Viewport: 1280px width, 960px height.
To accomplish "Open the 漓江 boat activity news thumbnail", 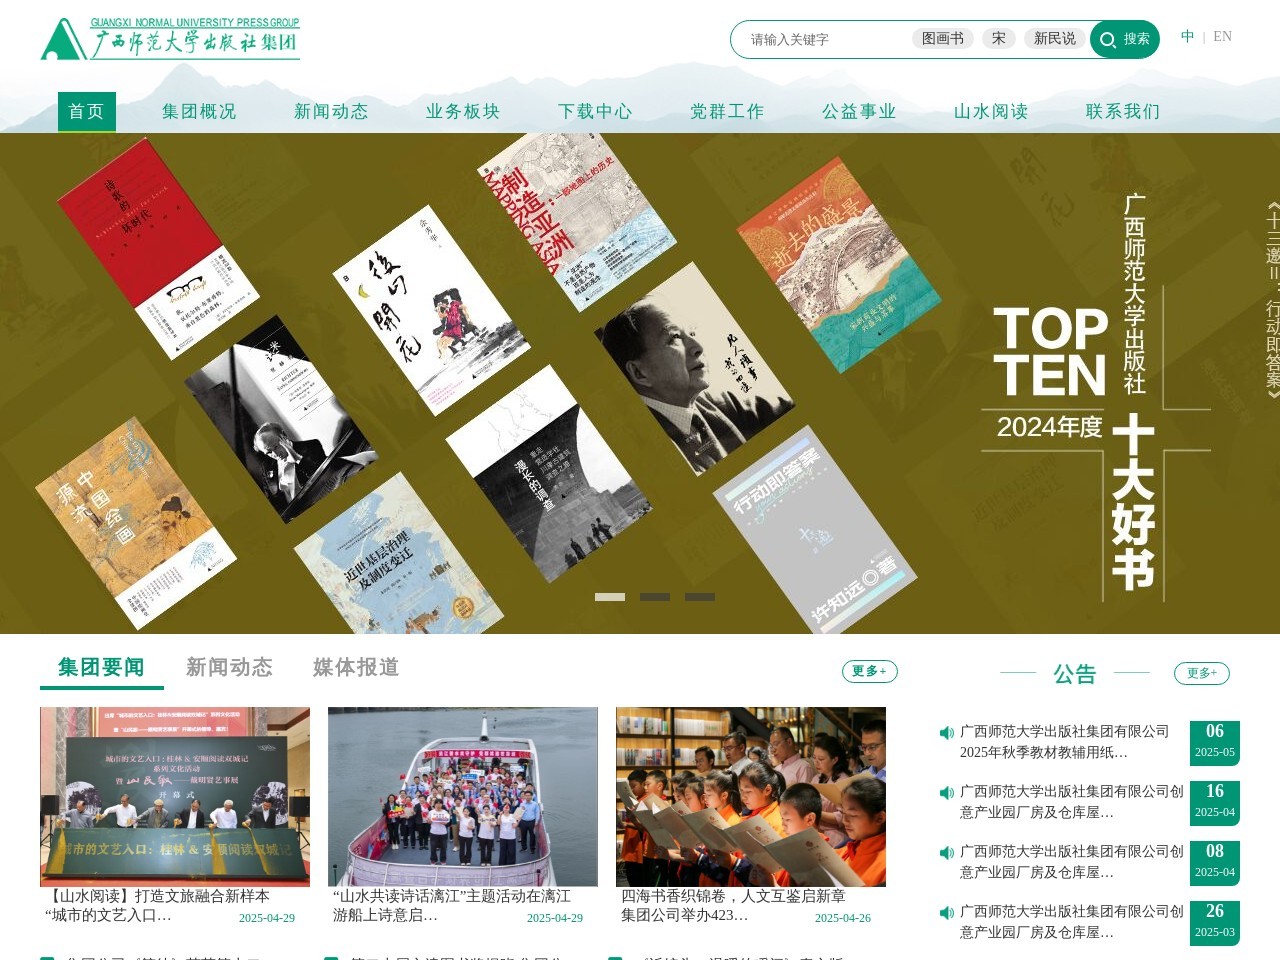I will pyautogui.click(x=463, y=797).
